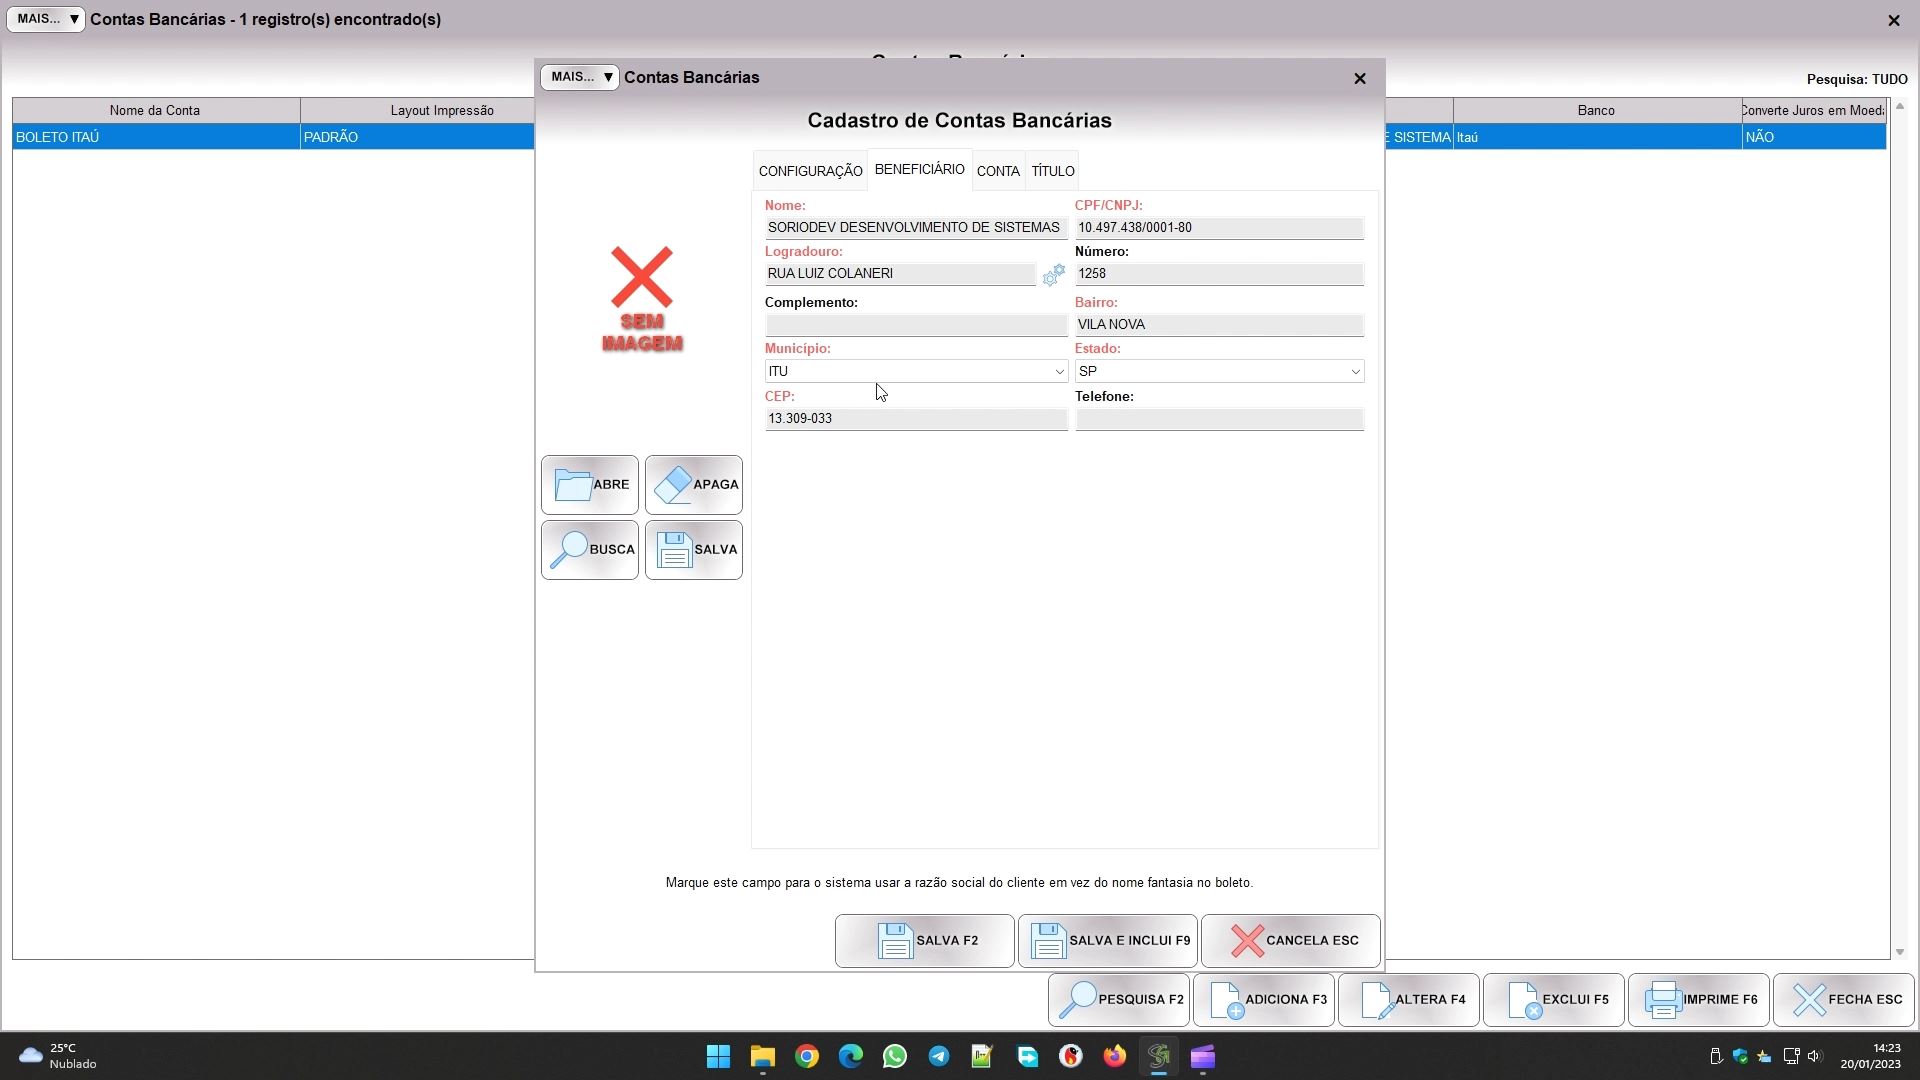Image resolution: width=1920 pixels, height=1080 pixels.
Task: Switch to the CONFIGURAÇÃO tab
Action: [810, 171]
